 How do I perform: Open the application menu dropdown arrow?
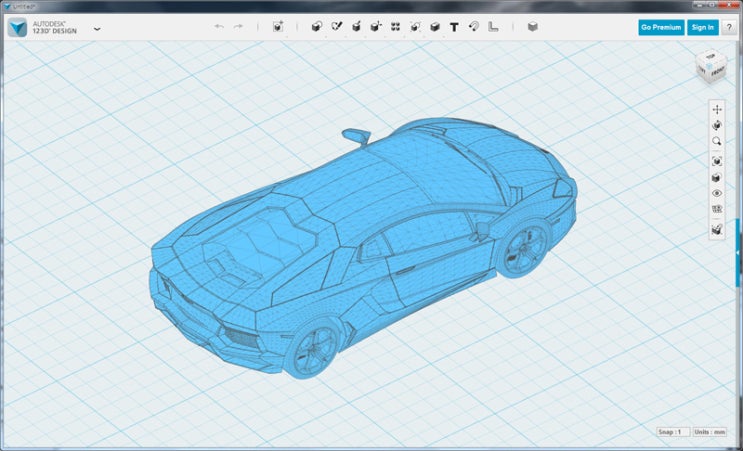click(97, 28)
